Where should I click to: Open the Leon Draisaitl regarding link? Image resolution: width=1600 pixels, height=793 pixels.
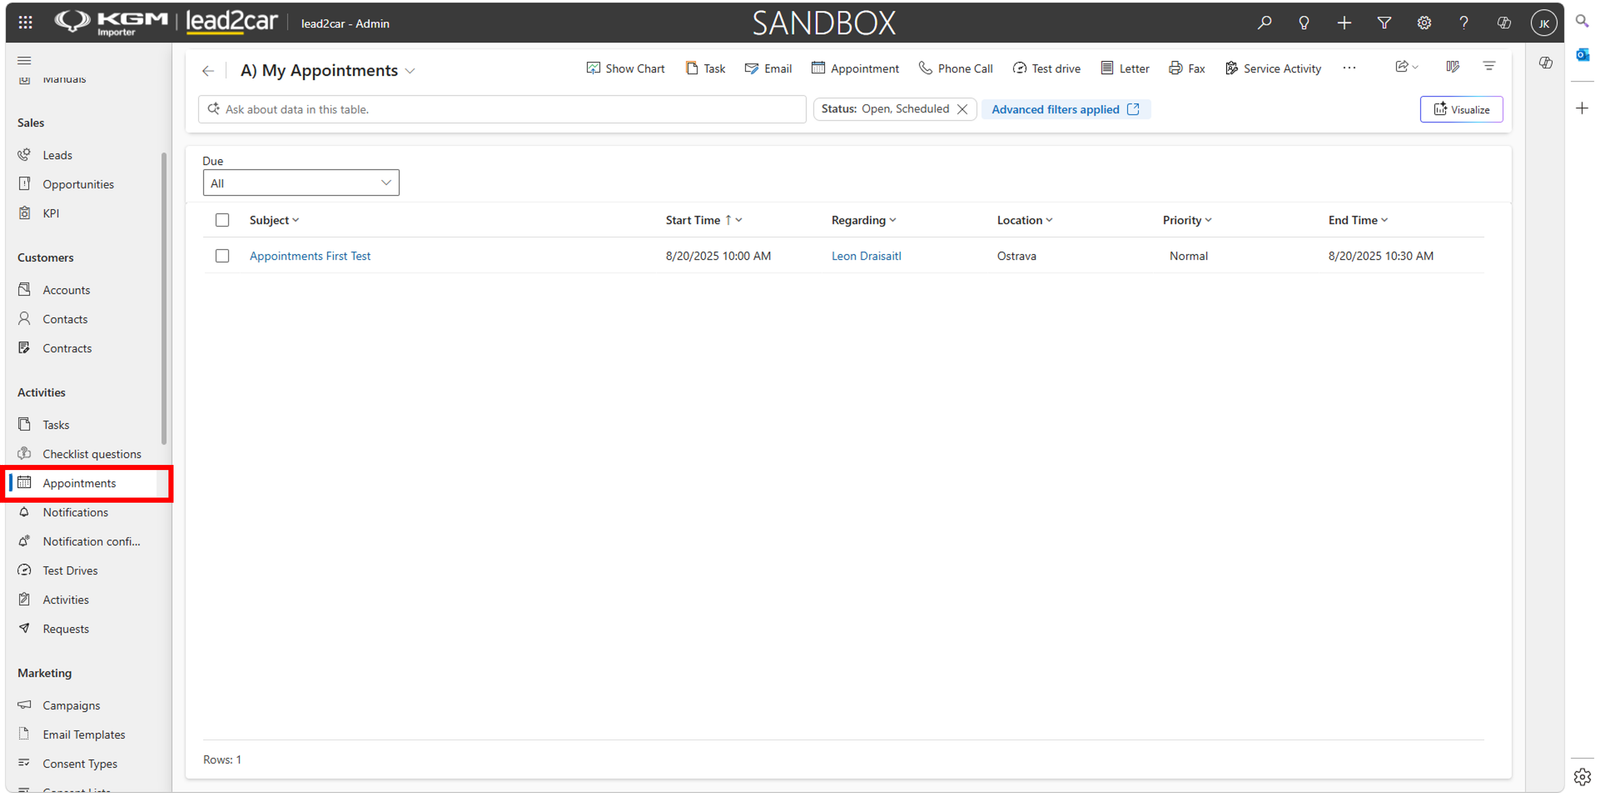866,256
